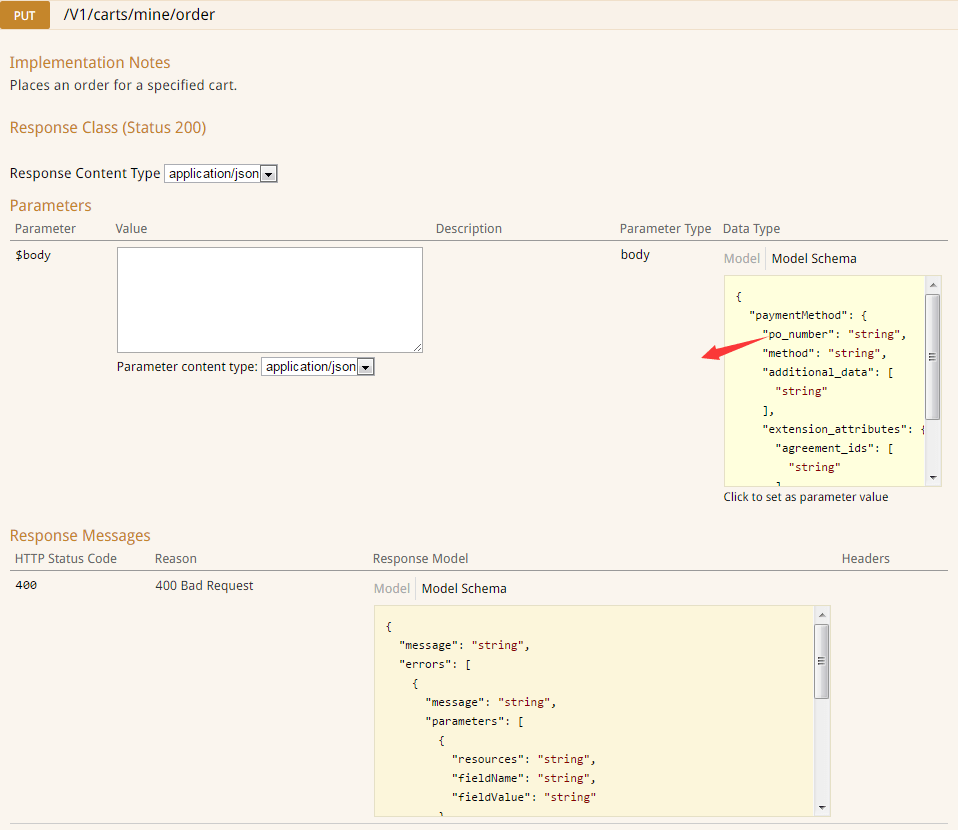Select the Model Schema tab in Data Type column
958x830 pixels.
[x=813, y=258]
